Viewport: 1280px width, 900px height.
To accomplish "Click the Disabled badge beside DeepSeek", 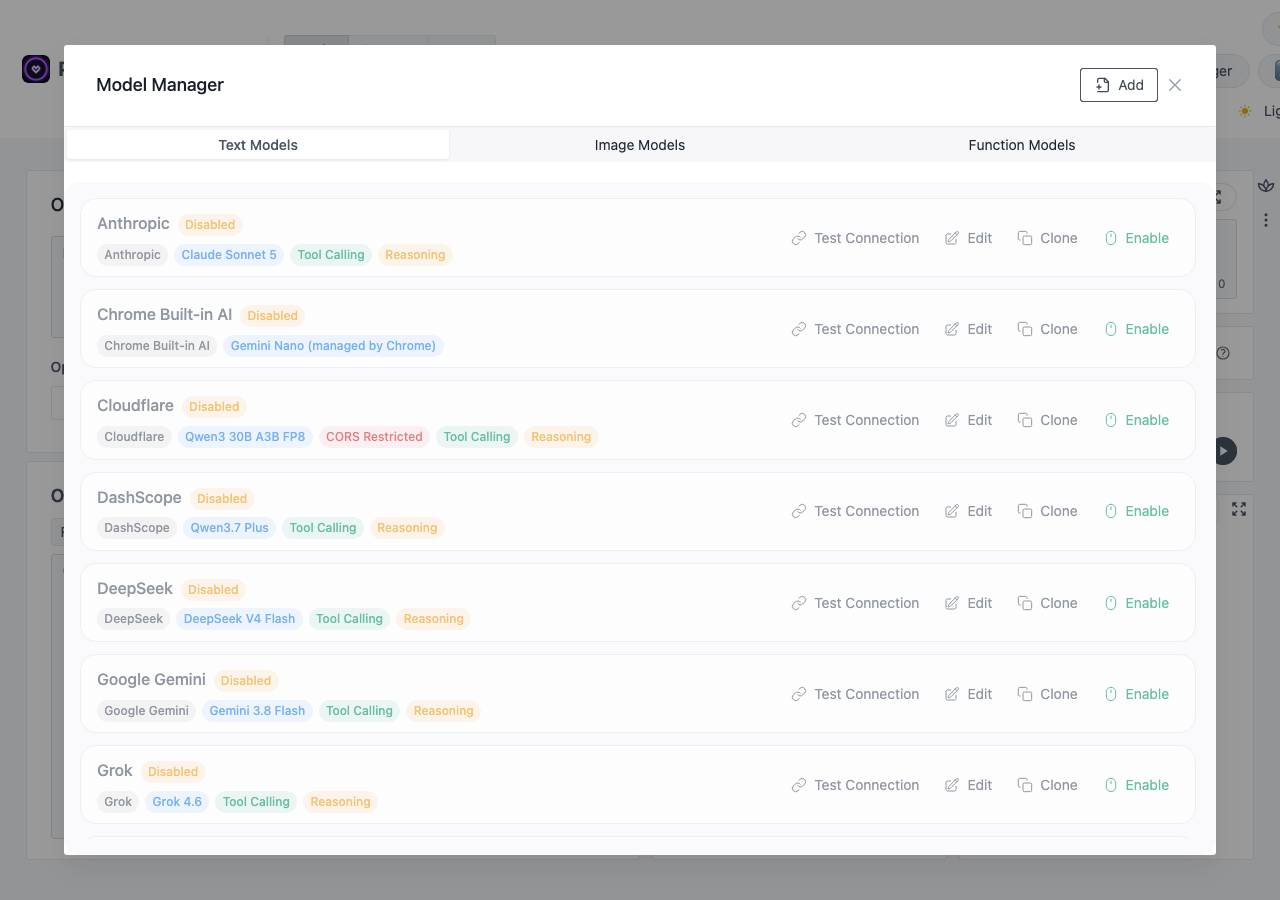I will click(213, 590).
